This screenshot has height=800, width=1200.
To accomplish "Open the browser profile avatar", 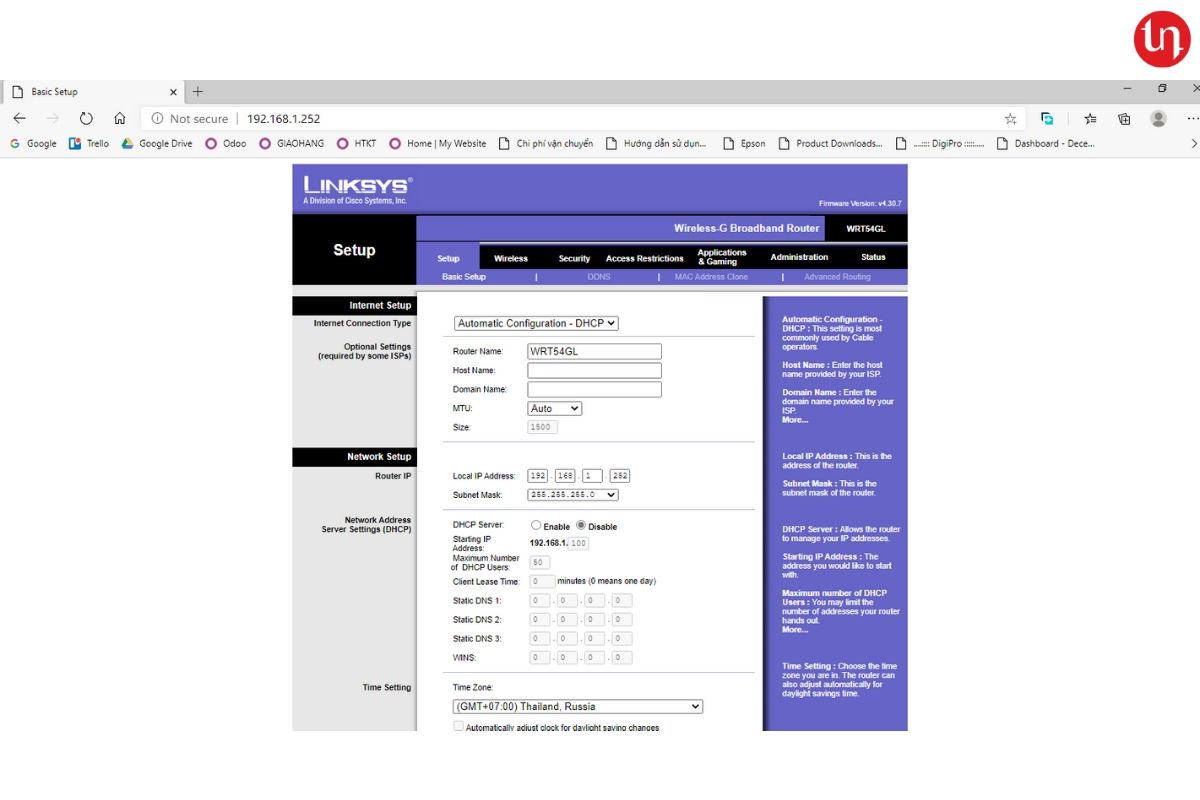I will 1158,118.
